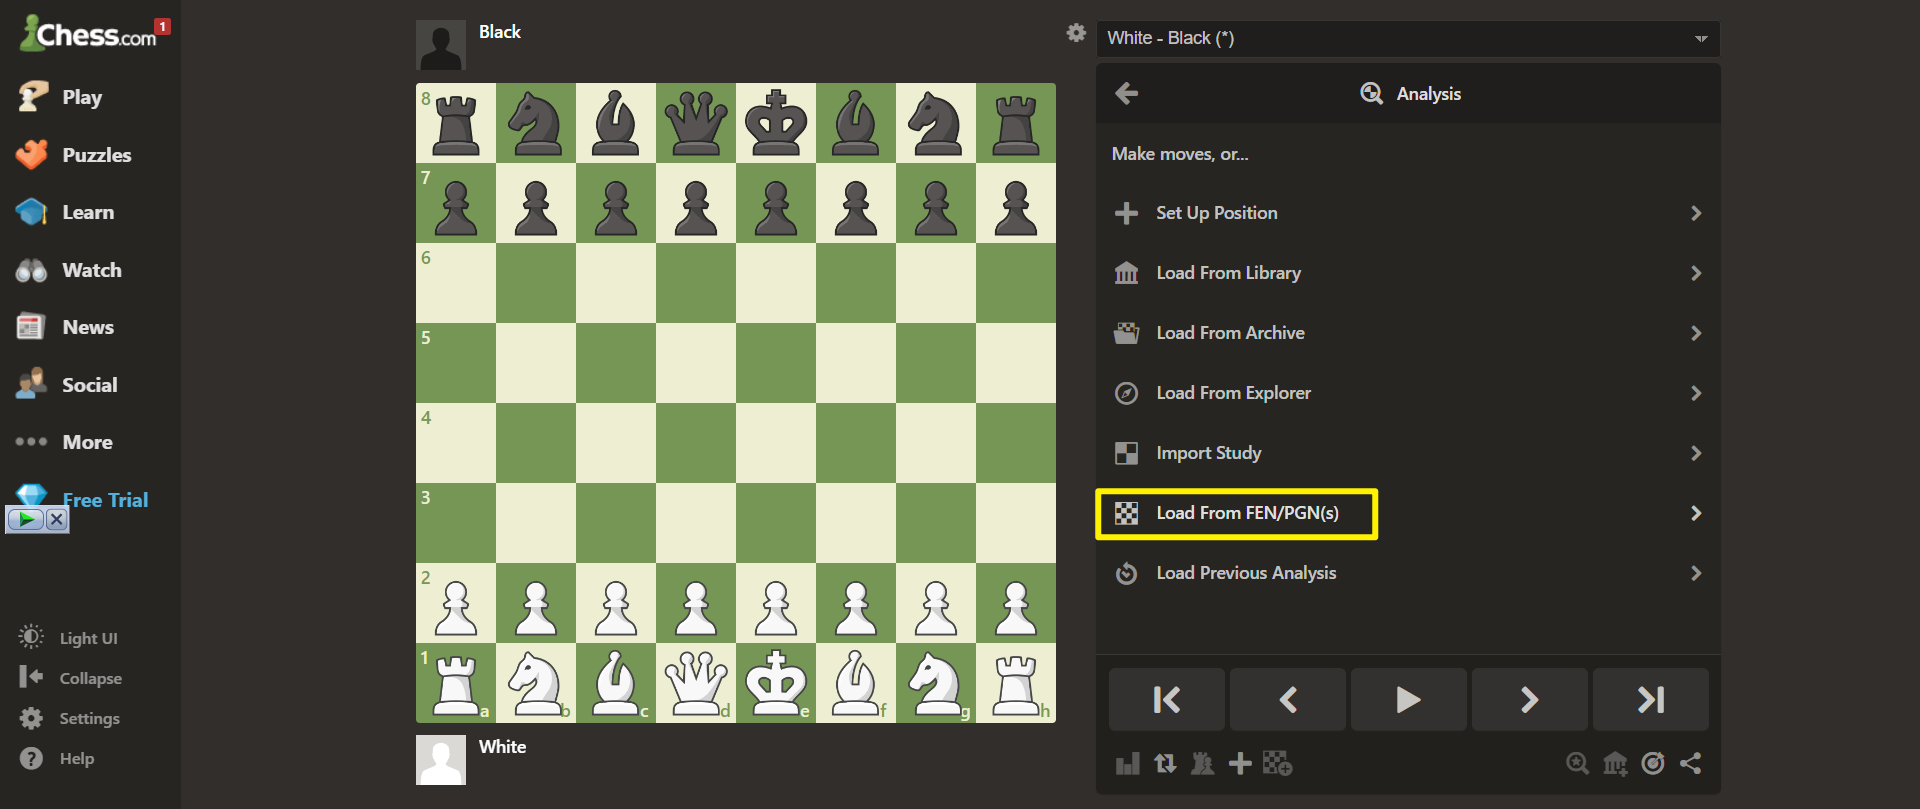The height and width of the screenshot is (809, 1920).
Task: Select the white knight on g1
Action: (936, 683)
